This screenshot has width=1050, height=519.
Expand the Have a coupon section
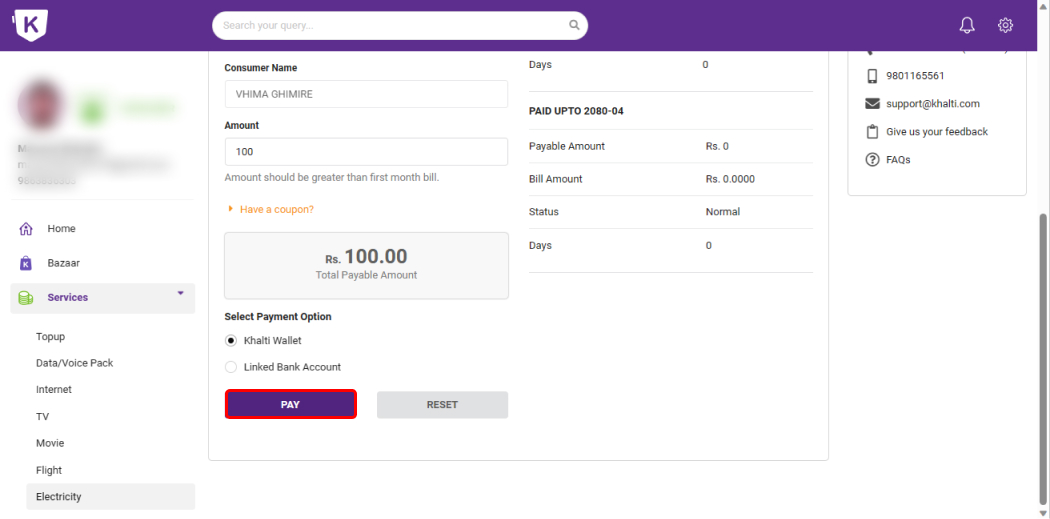(x=271, y=209)
